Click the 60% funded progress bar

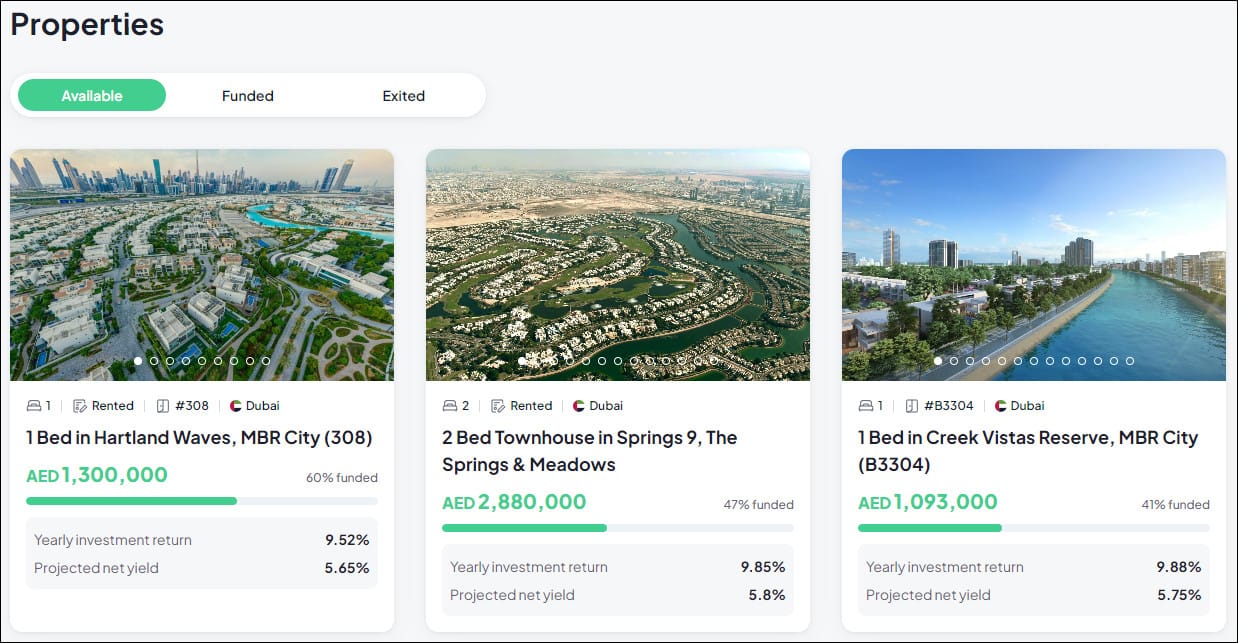tap(202, 501)
